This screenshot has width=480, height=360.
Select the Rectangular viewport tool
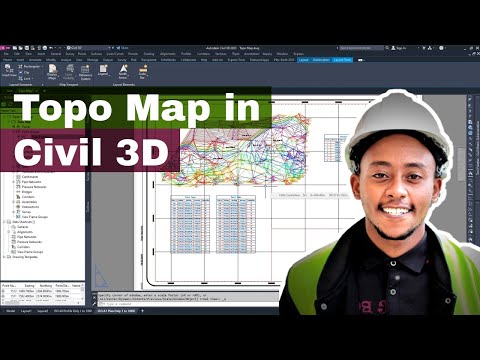point(29,66)
